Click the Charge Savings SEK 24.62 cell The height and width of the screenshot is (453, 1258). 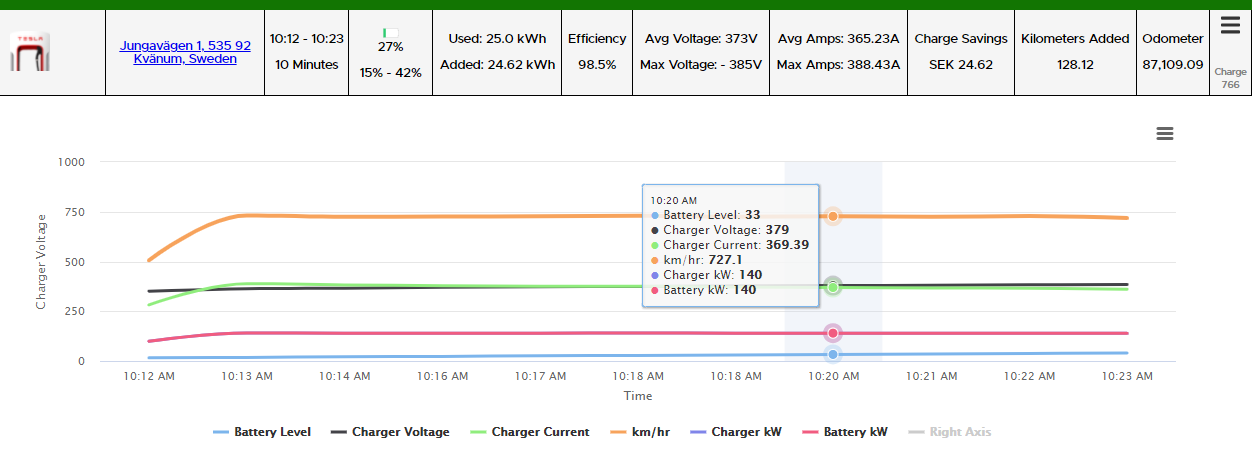pos(961,52)
